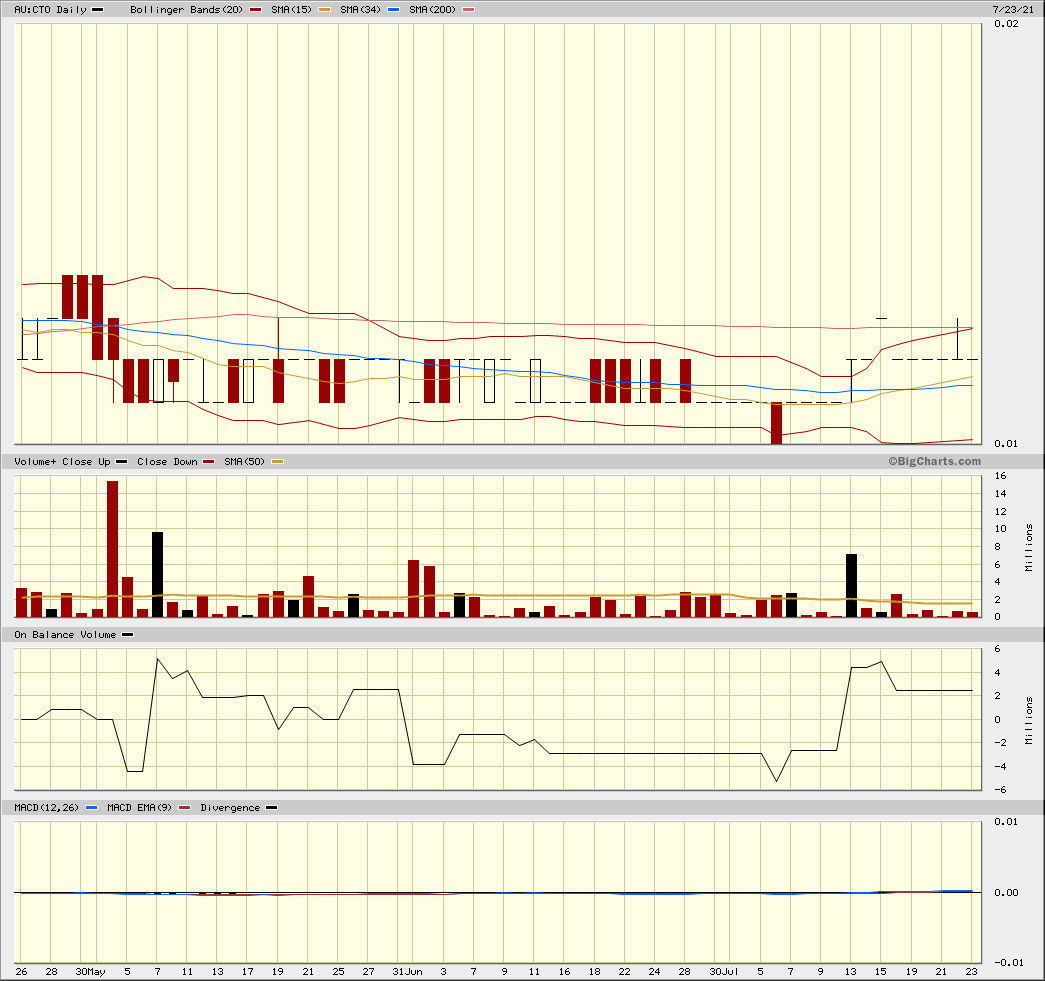
Task: Select the On Balance Volume panel label
Action: click(x=65, y=635)
